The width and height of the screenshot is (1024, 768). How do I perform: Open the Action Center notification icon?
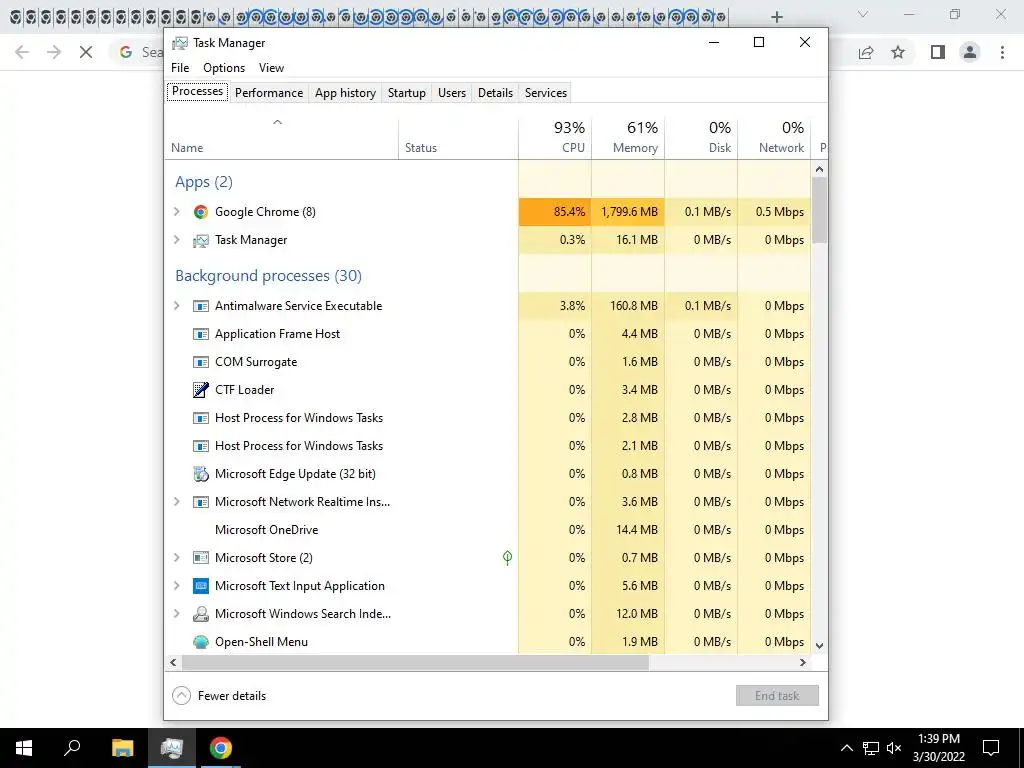(x=991, y=748)
